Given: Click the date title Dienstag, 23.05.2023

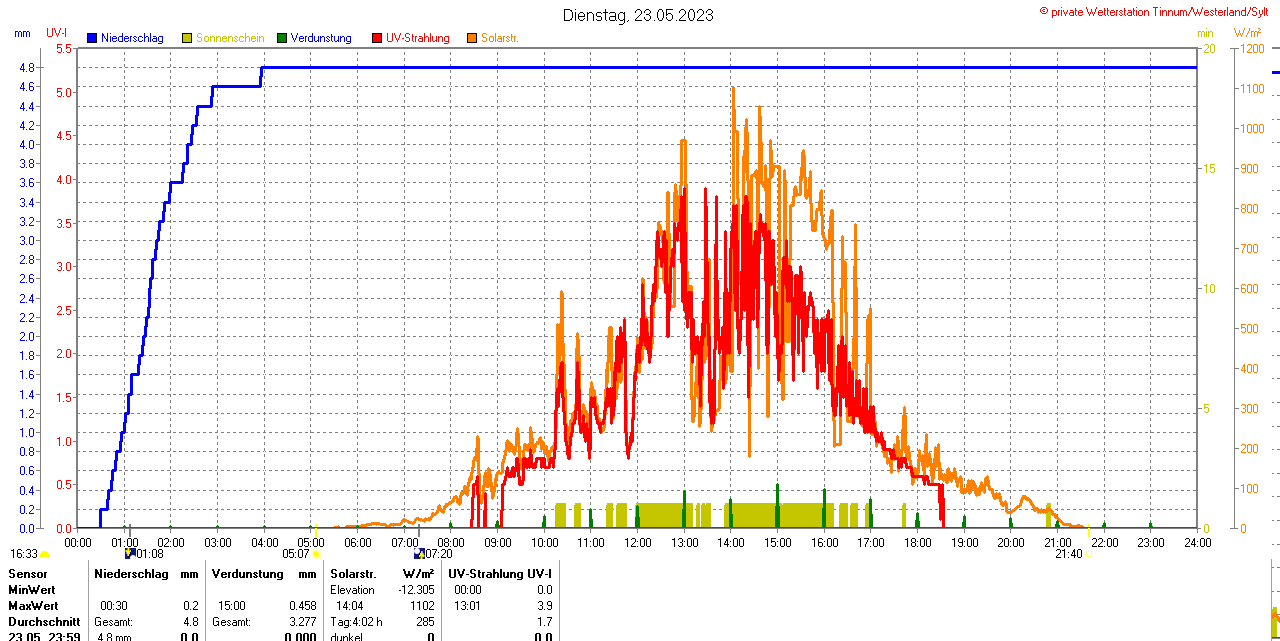Looking at the screenshot, I should 638,15.
